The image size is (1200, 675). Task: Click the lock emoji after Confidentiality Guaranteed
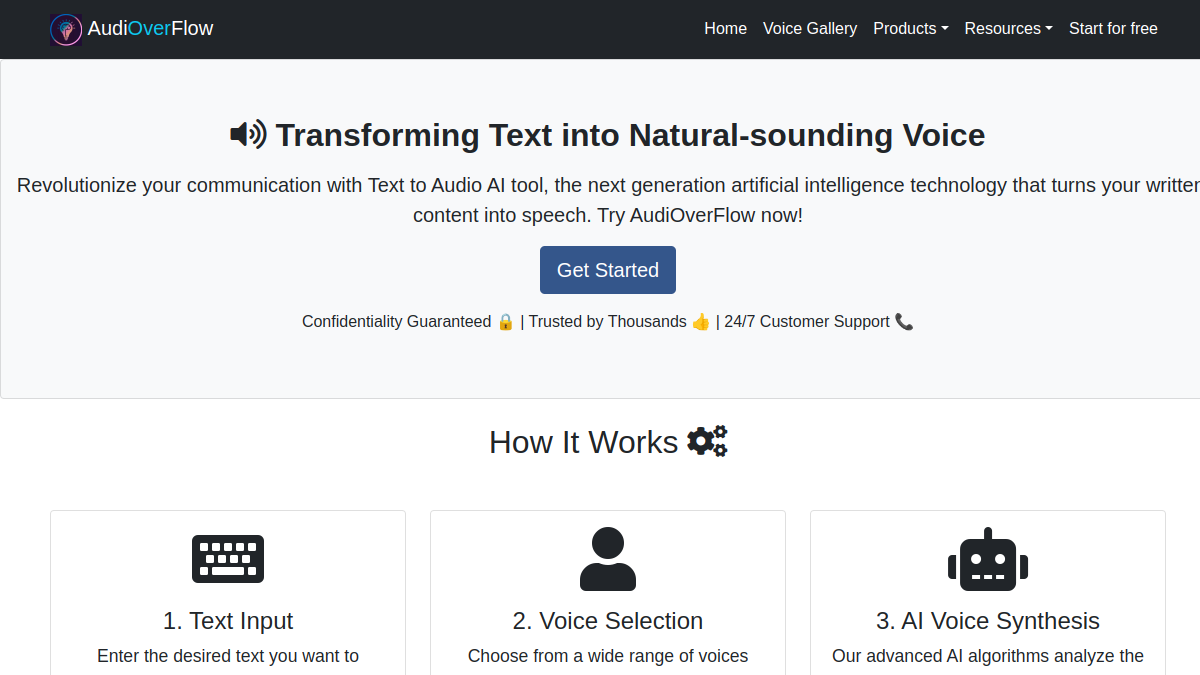click(505, 322)
